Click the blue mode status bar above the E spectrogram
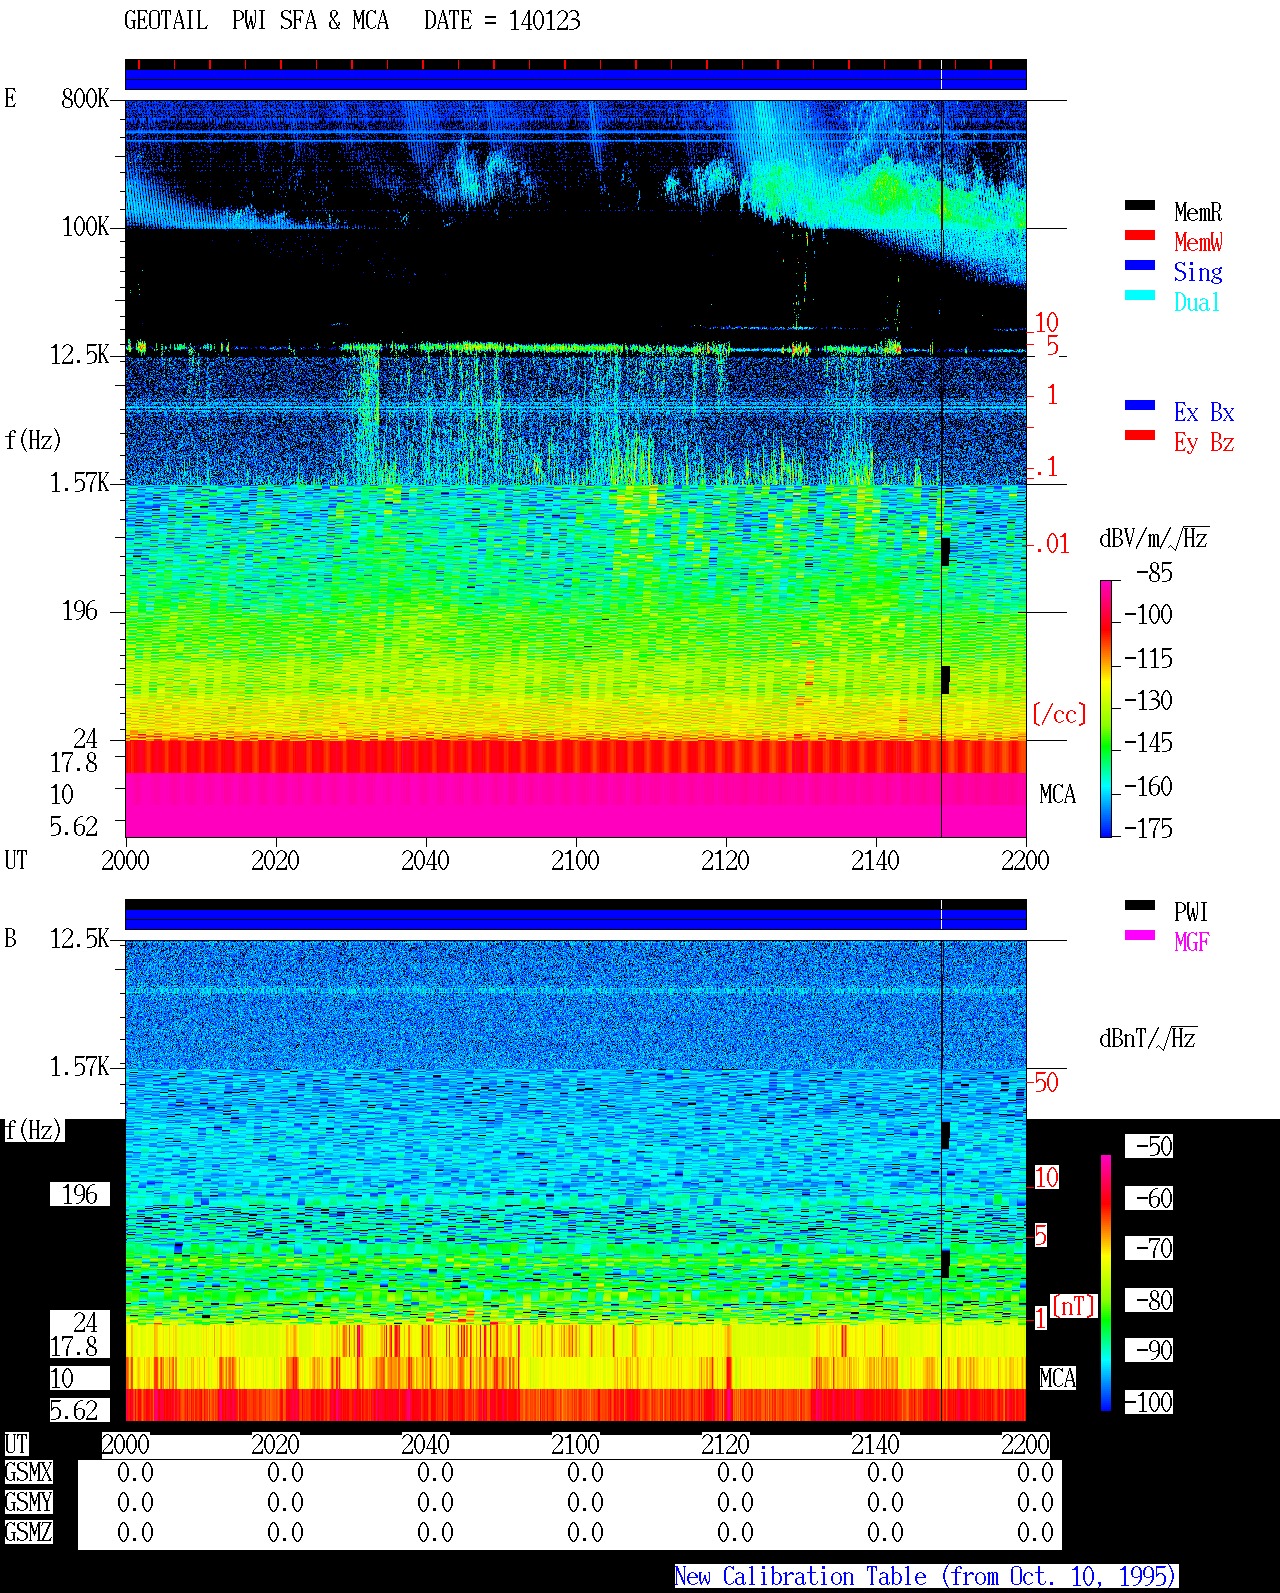Screen dimensions: 1280x1593 (x=576, y=79)
